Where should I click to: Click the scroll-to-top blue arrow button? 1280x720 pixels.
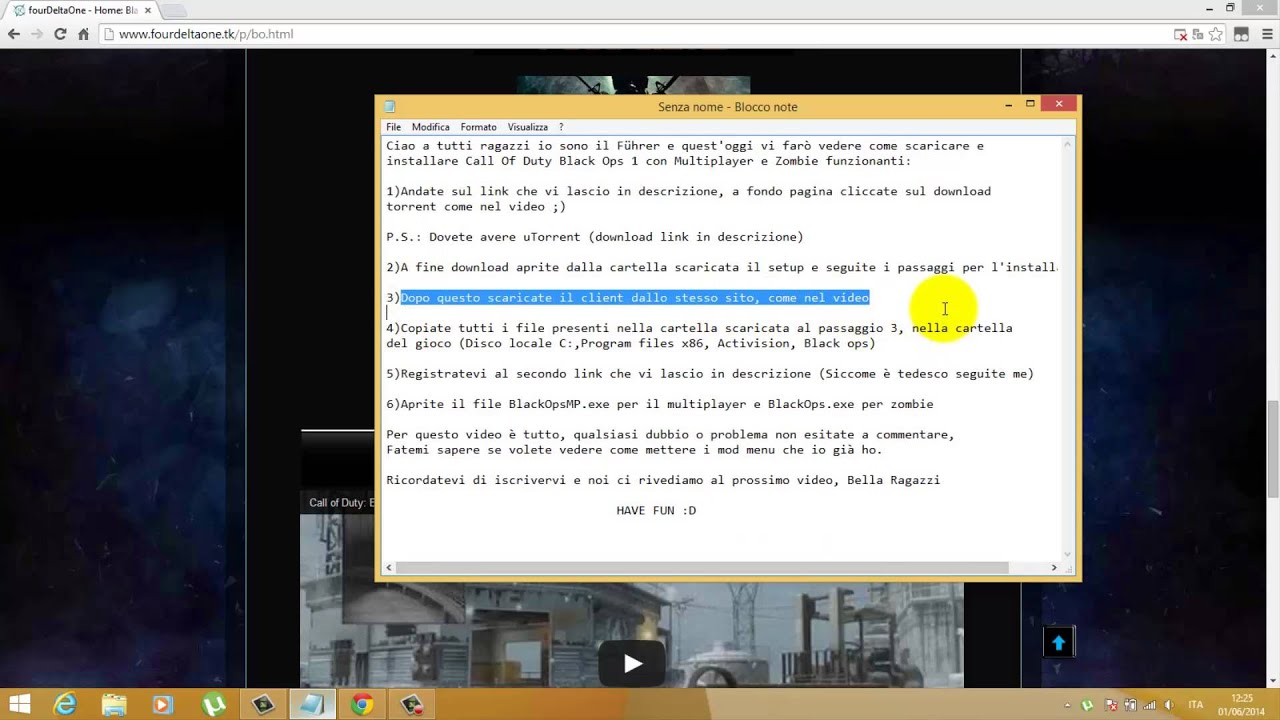[x=1058, y=643]
